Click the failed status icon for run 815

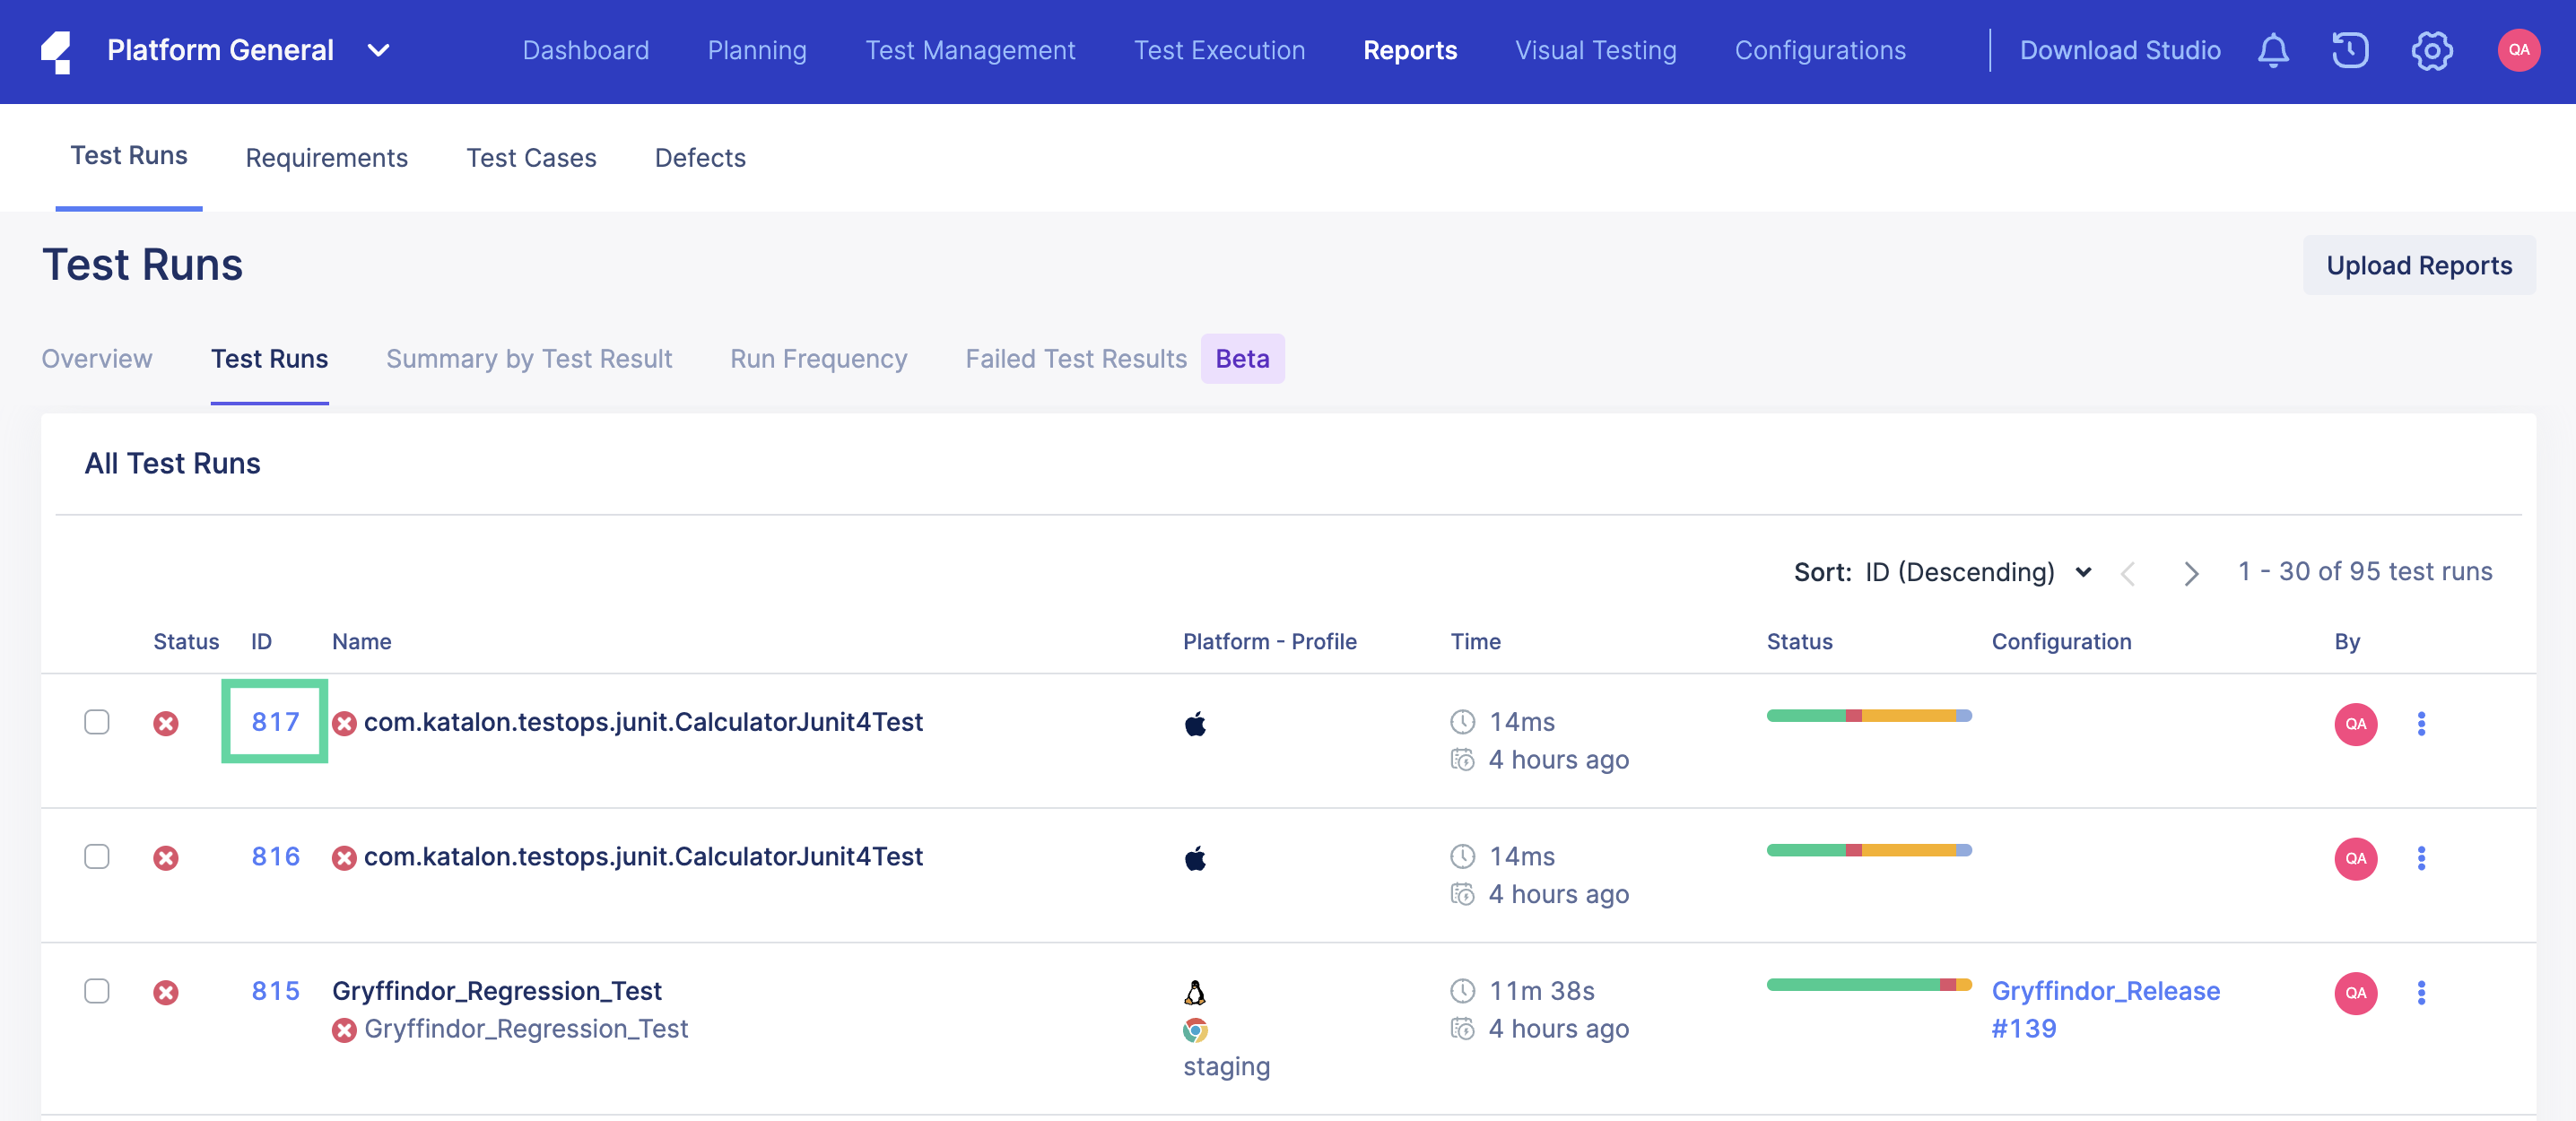(164, 991)
